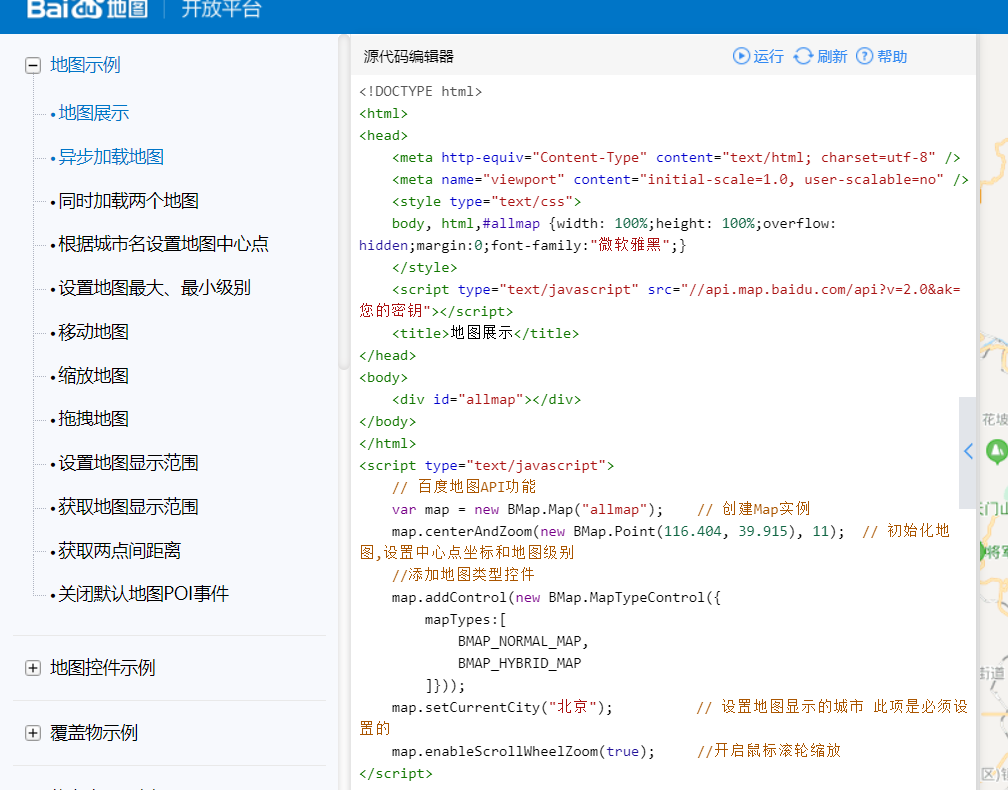Viewport: 1008px width, 790px height.
Task: Collapse code editor with left chevron handle
Action: tap(968, 452)
